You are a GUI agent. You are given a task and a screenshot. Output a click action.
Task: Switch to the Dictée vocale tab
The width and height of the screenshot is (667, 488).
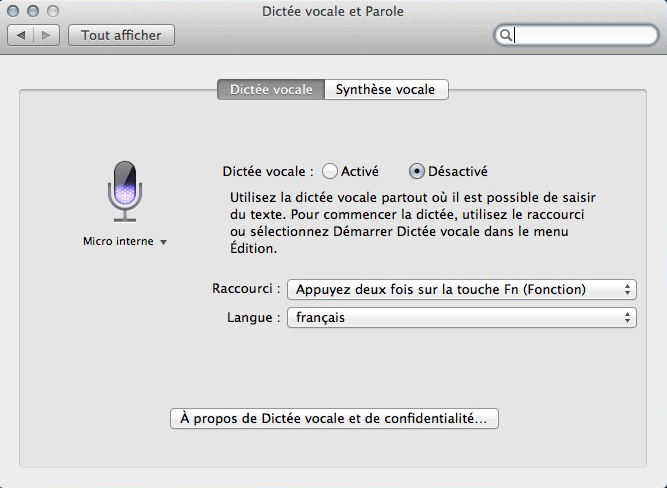click(x=271, y=89)
